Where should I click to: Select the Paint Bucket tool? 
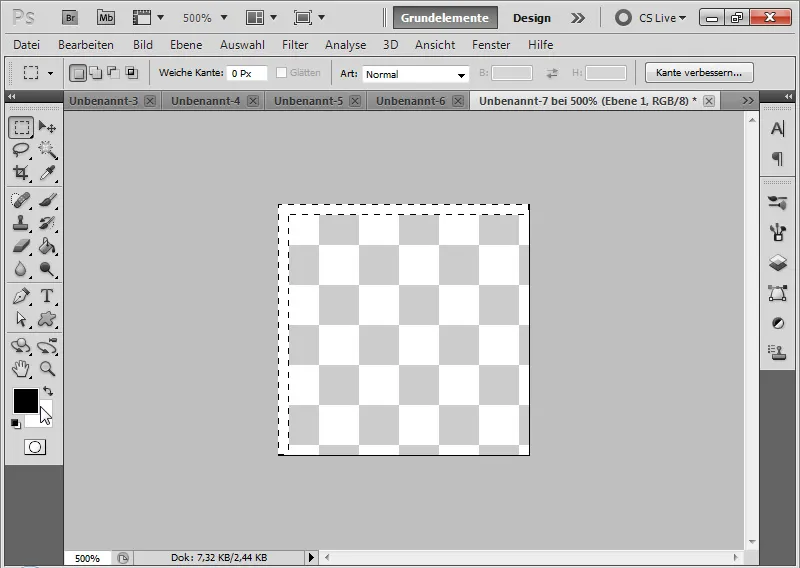(47, 246)
